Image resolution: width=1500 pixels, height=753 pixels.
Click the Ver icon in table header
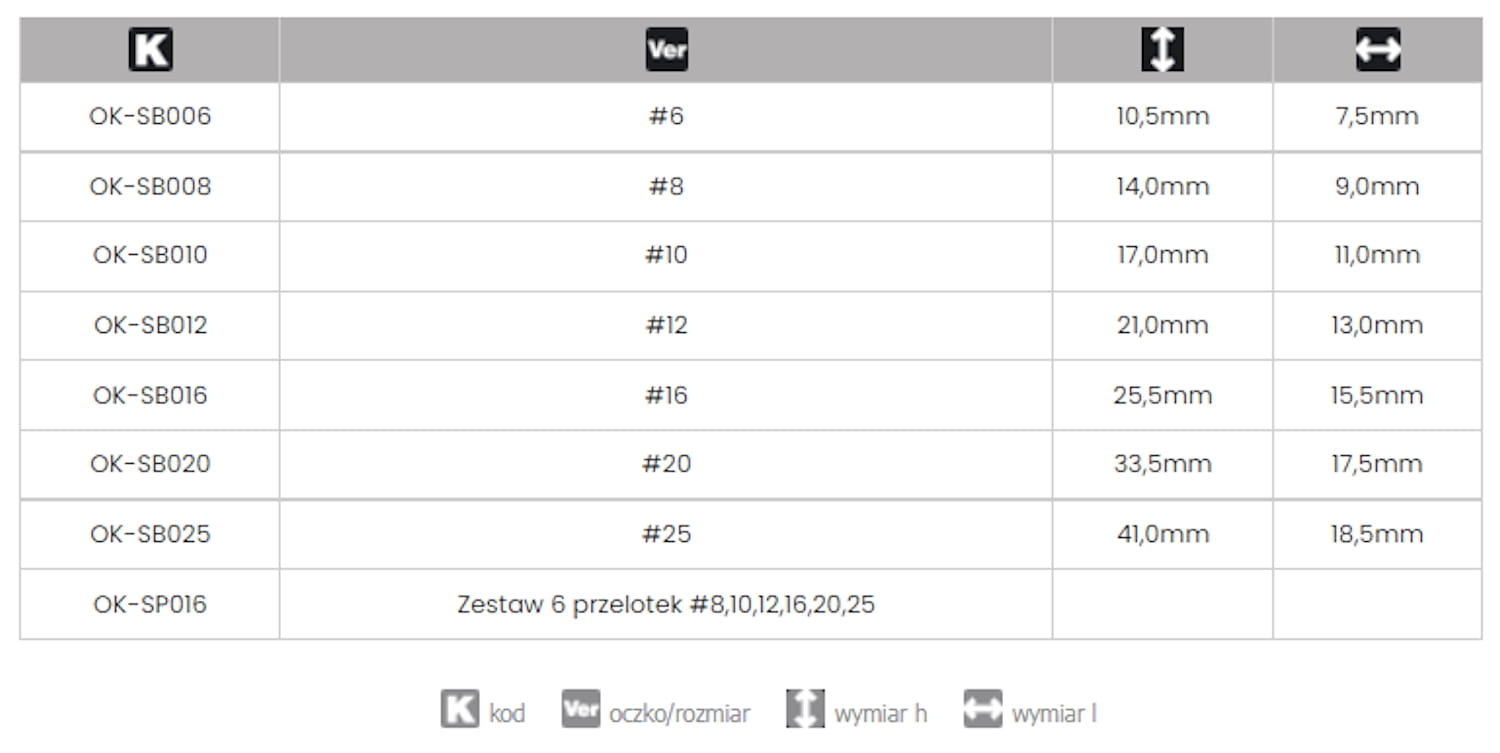(x=666, y=50)
